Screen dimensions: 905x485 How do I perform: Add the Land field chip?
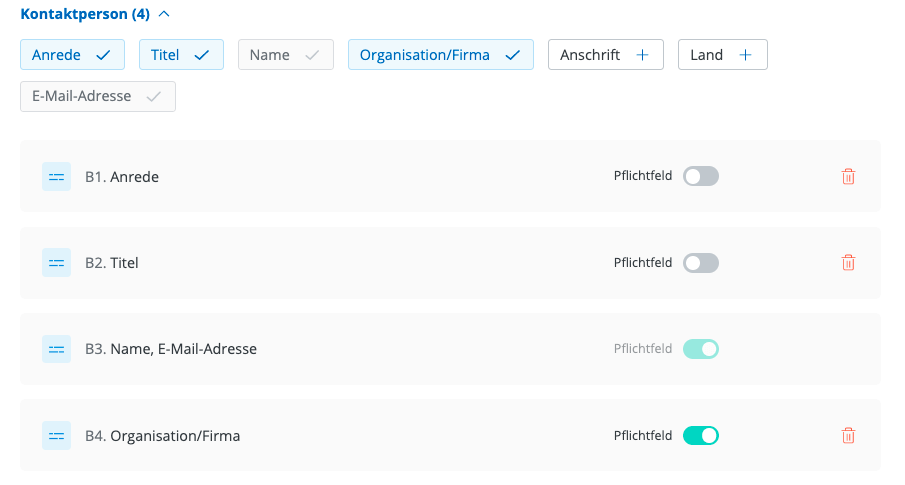pos(722,55)
